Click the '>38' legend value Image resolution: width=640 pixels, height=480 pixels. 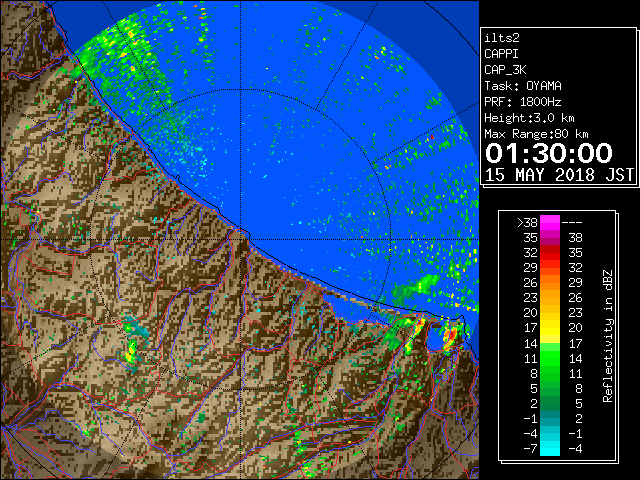(x=527, y=223)
